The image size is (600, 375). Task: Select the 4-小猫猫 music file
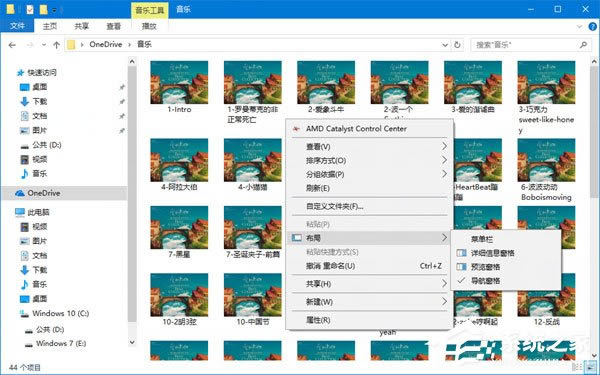253,165
